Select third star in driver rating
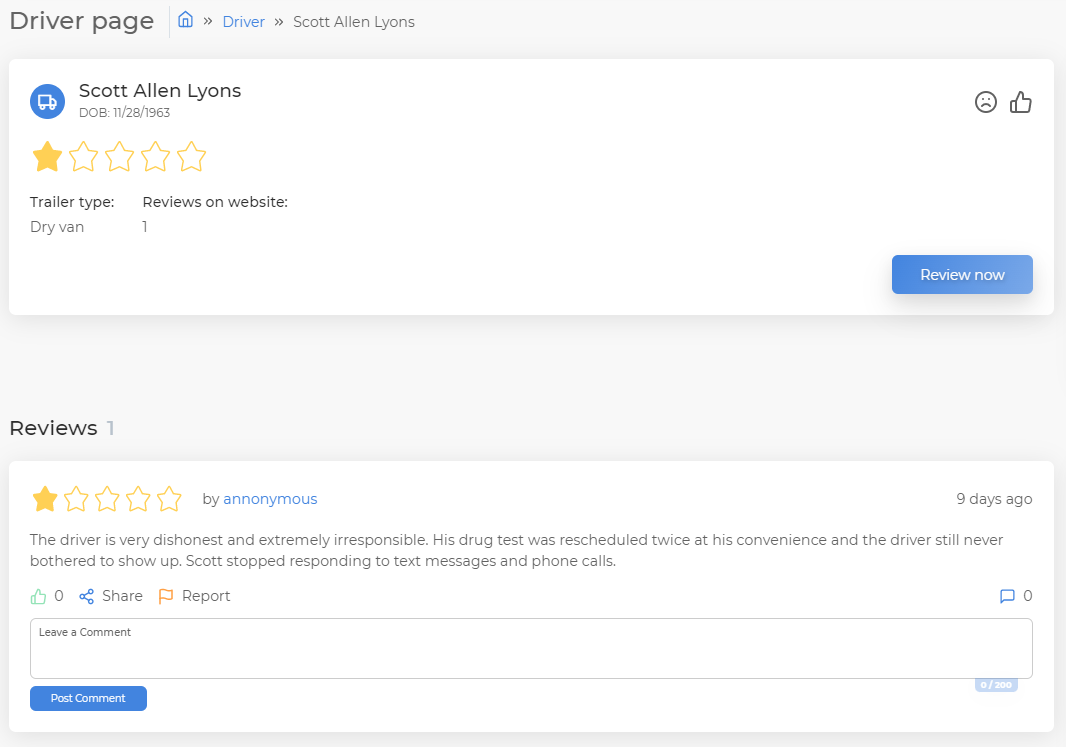1066x747 pixels. tap(119, 157)
